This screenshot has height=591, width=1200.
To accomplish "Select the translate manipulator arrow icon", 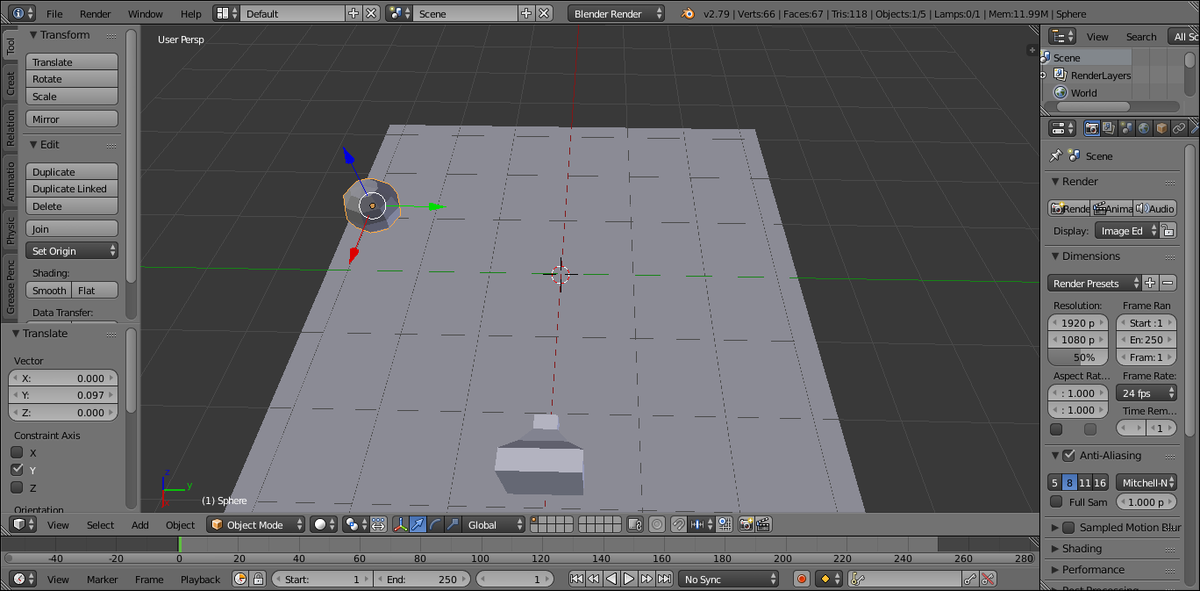I will (417, 524).
